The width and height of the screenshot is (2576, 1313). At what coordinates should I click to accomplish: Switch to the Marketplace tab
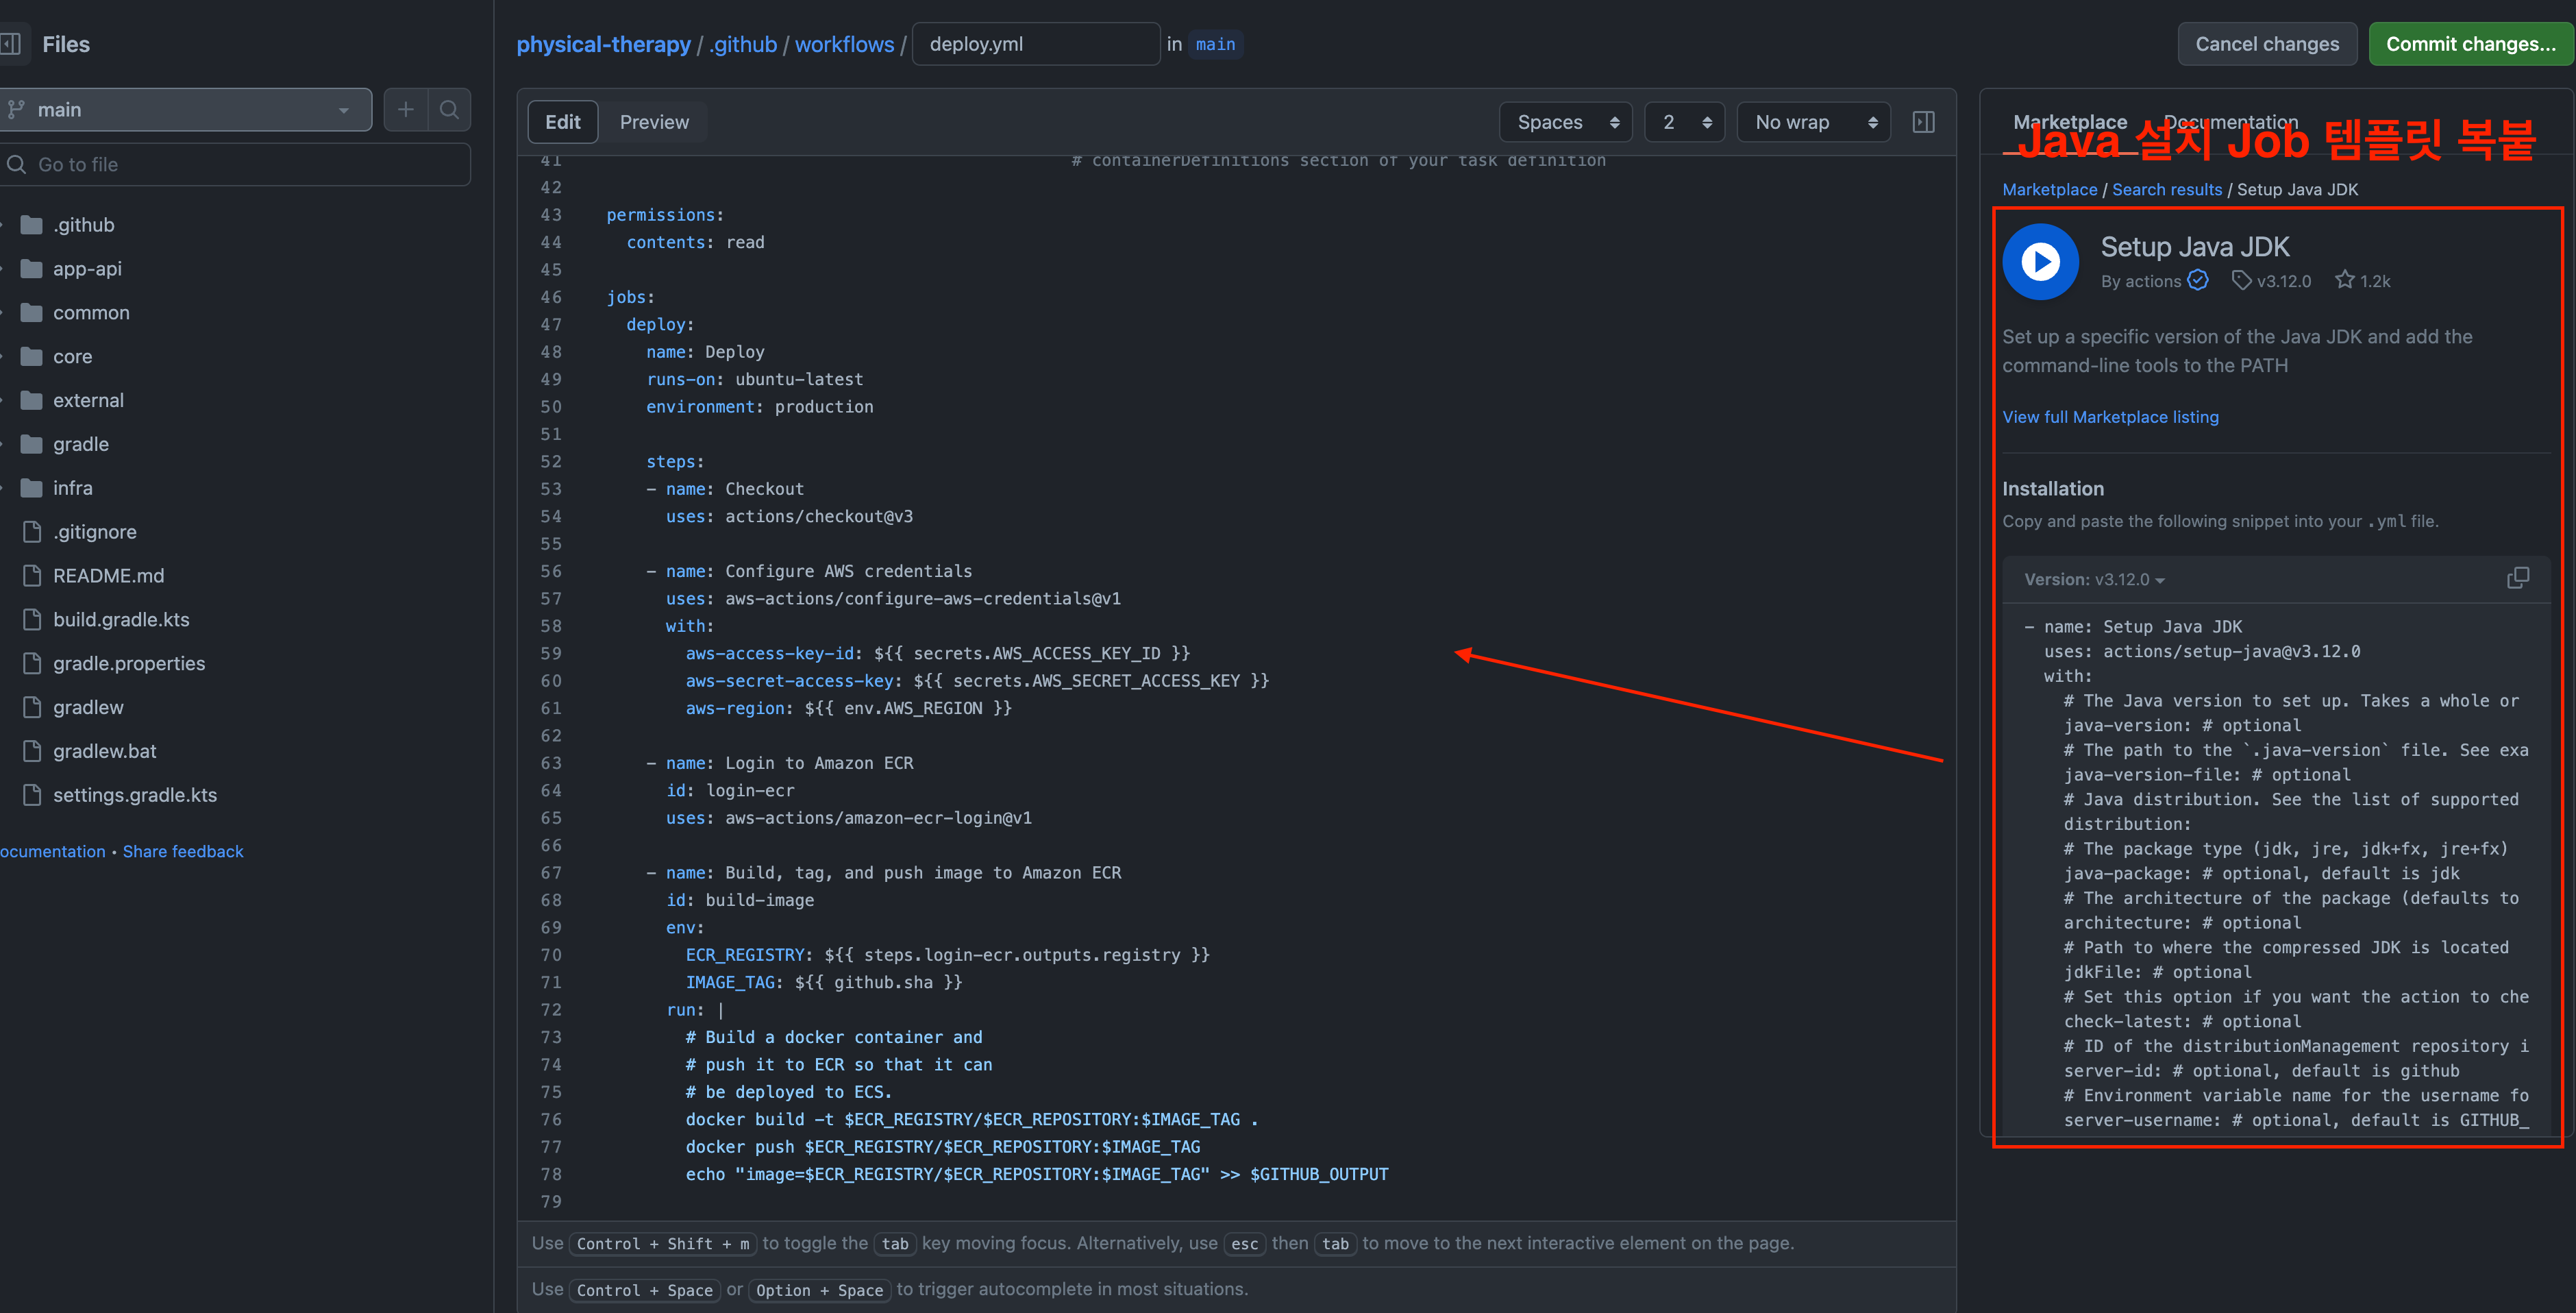(2069, 122)
